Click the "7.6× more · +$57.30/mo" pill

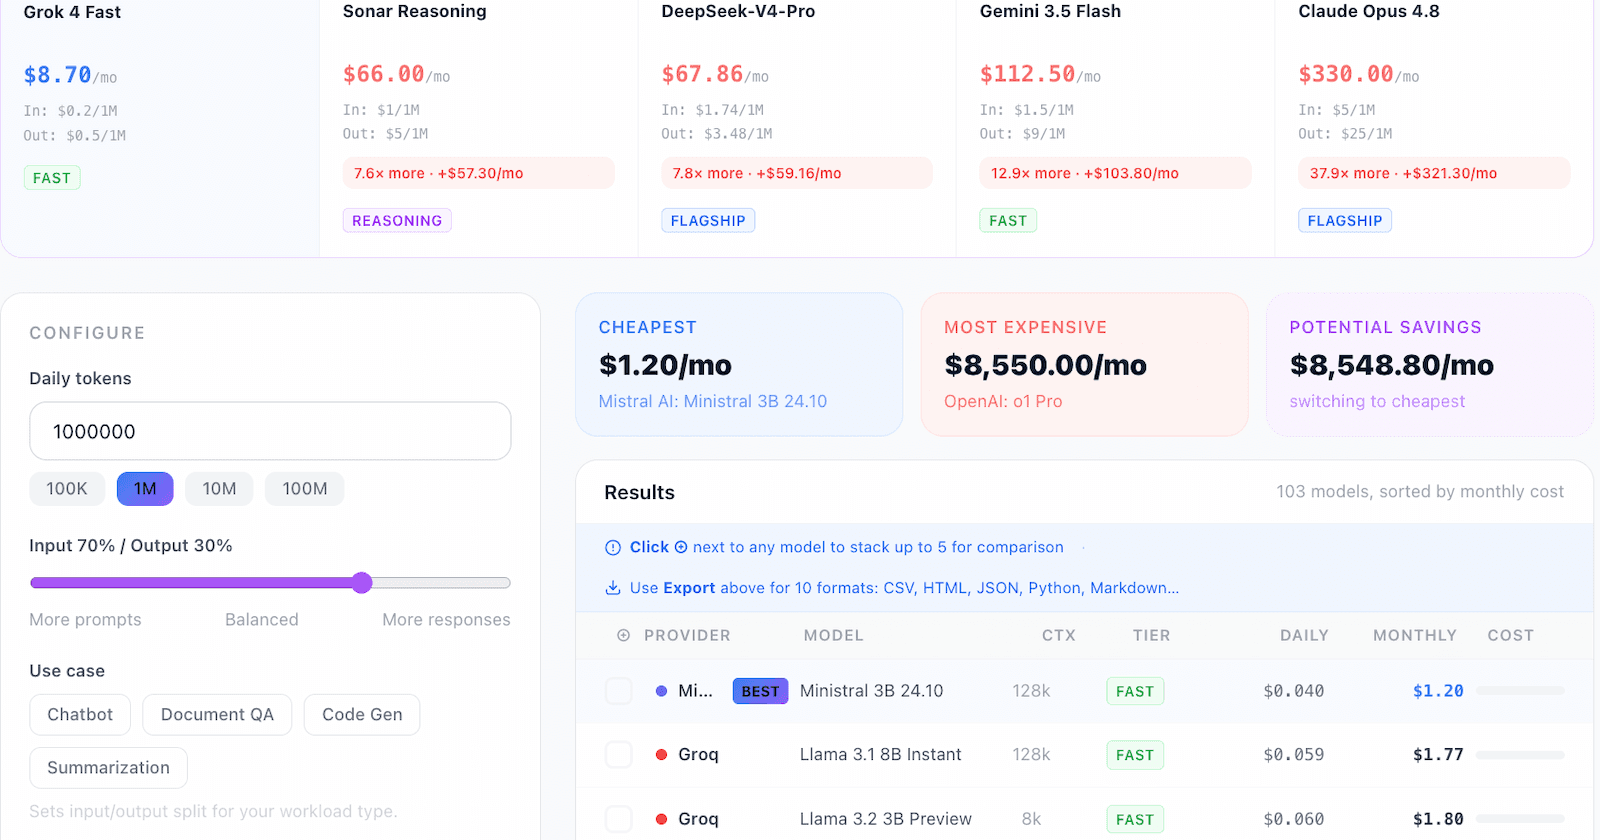(x=478, y=173)
